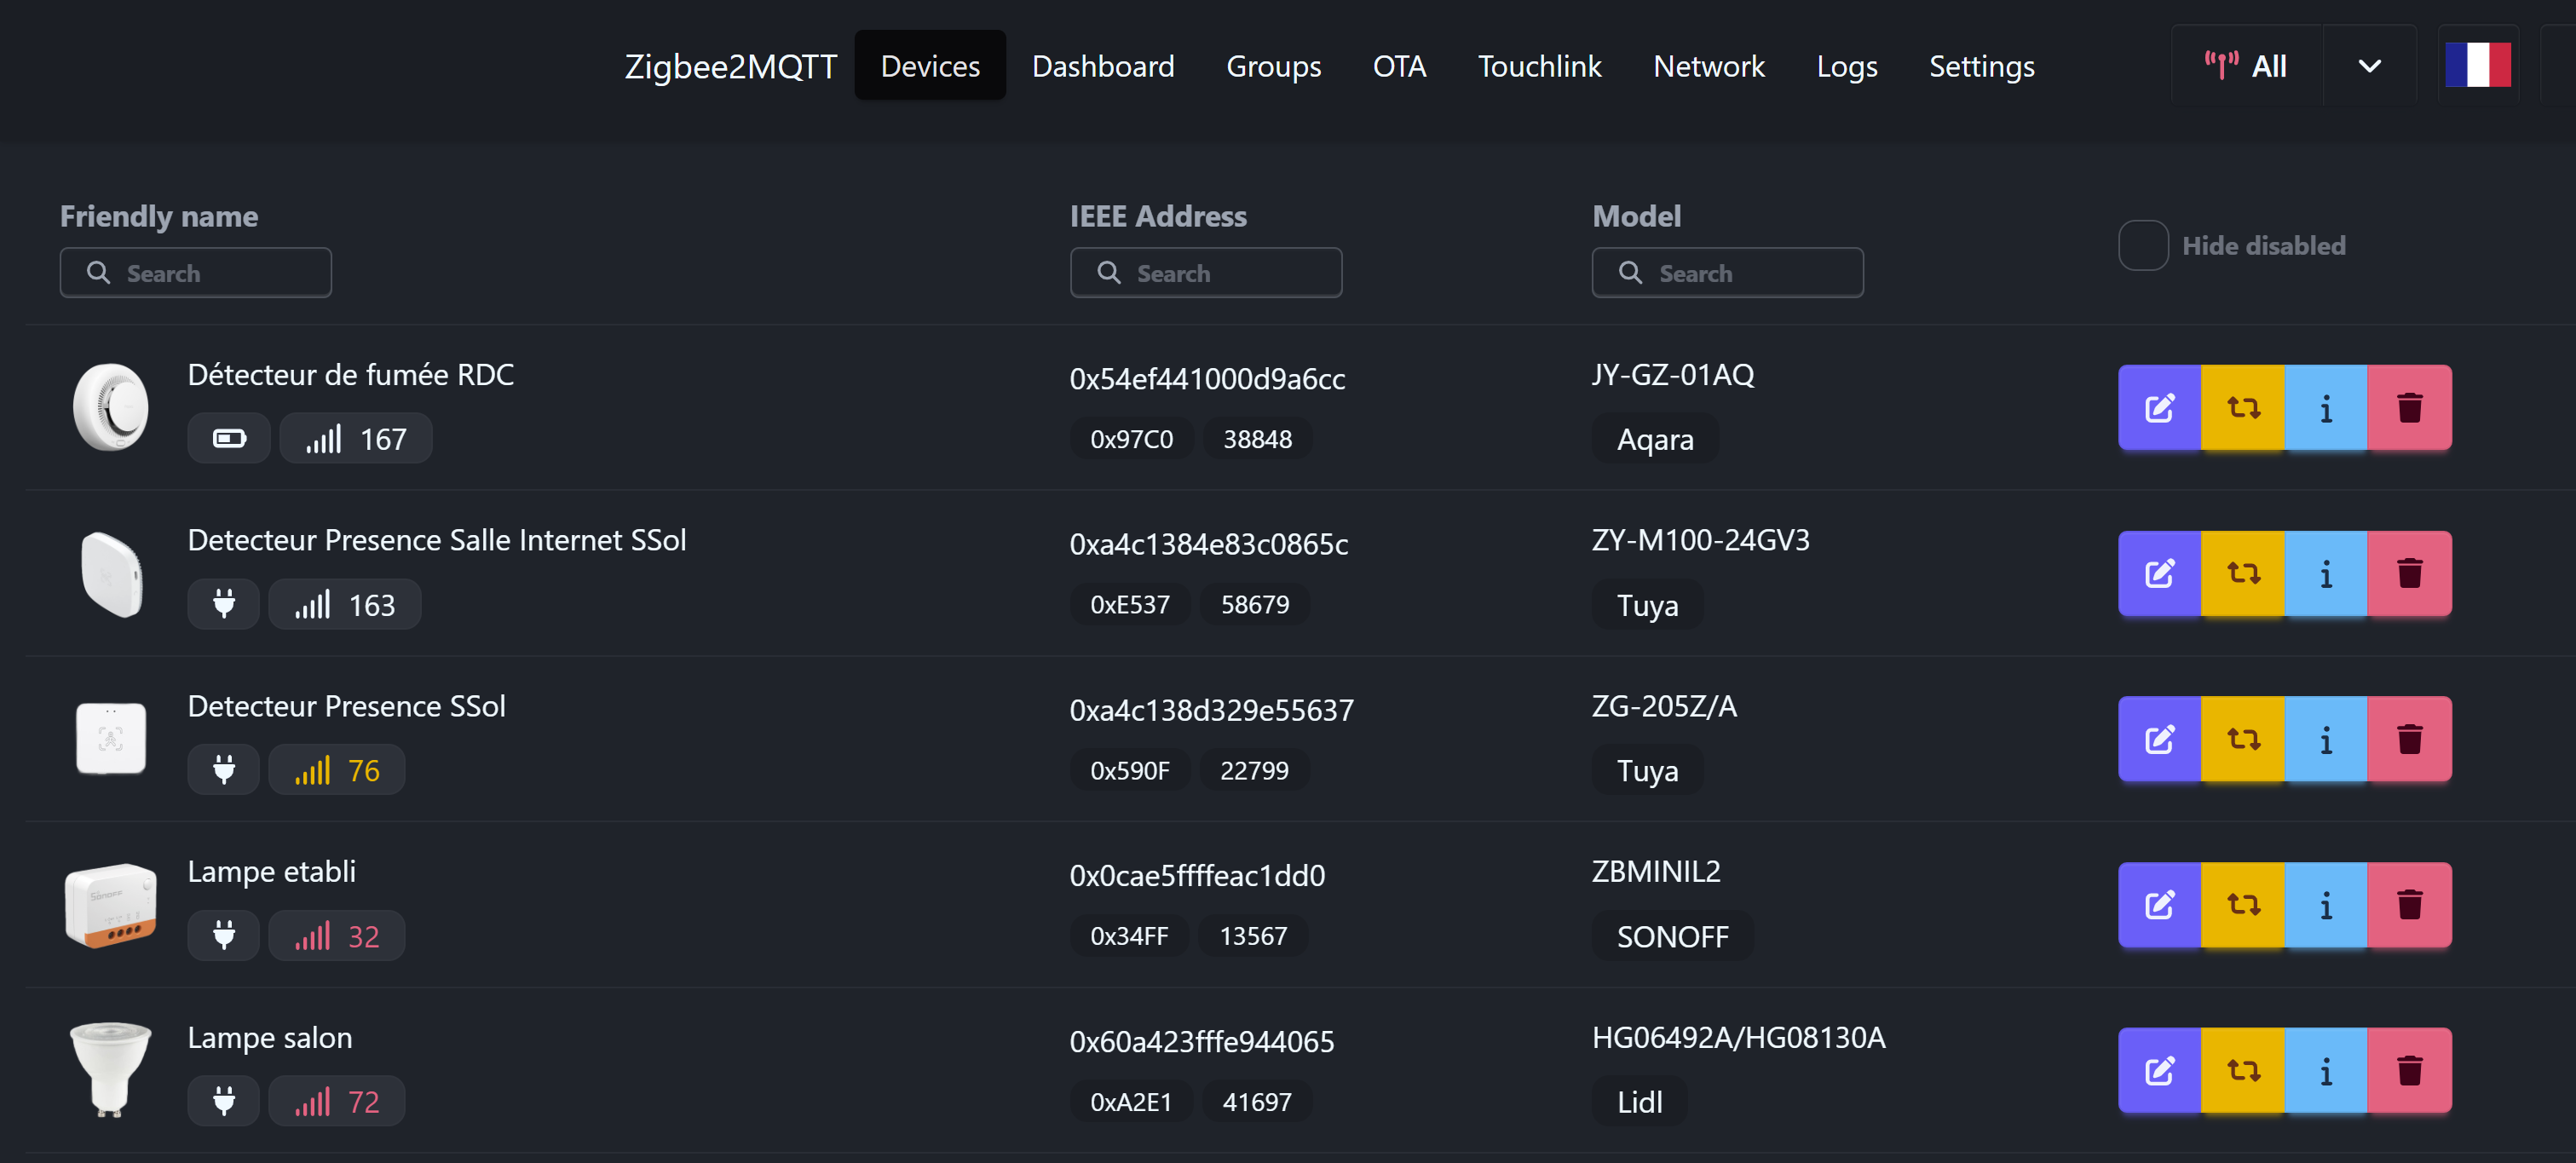This screenshot has width=2576, height=1163.
Task: Reconfigure Détecteur de fumée RDC device
Action: click(2242, 407)
